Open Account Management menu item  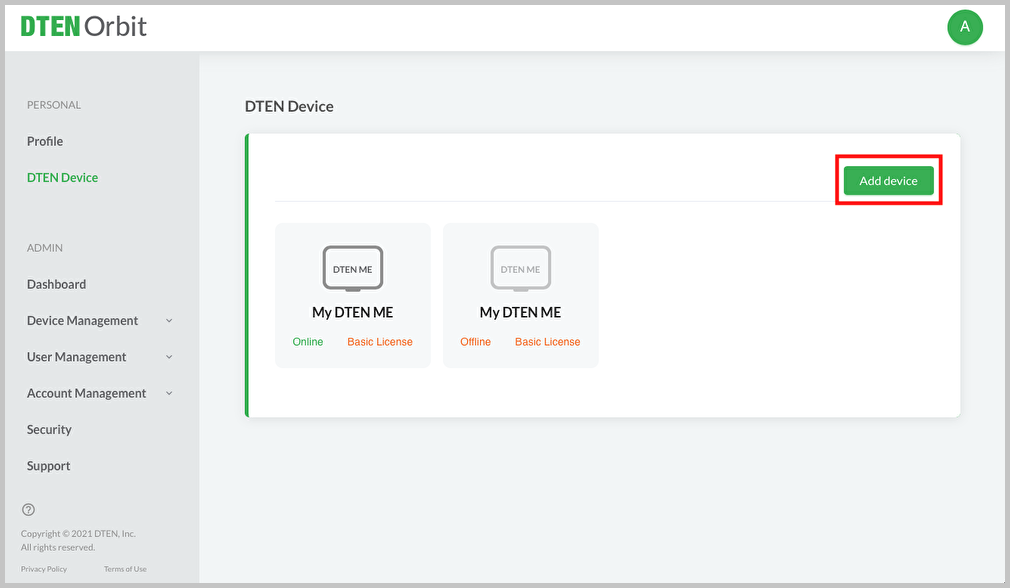86,393
